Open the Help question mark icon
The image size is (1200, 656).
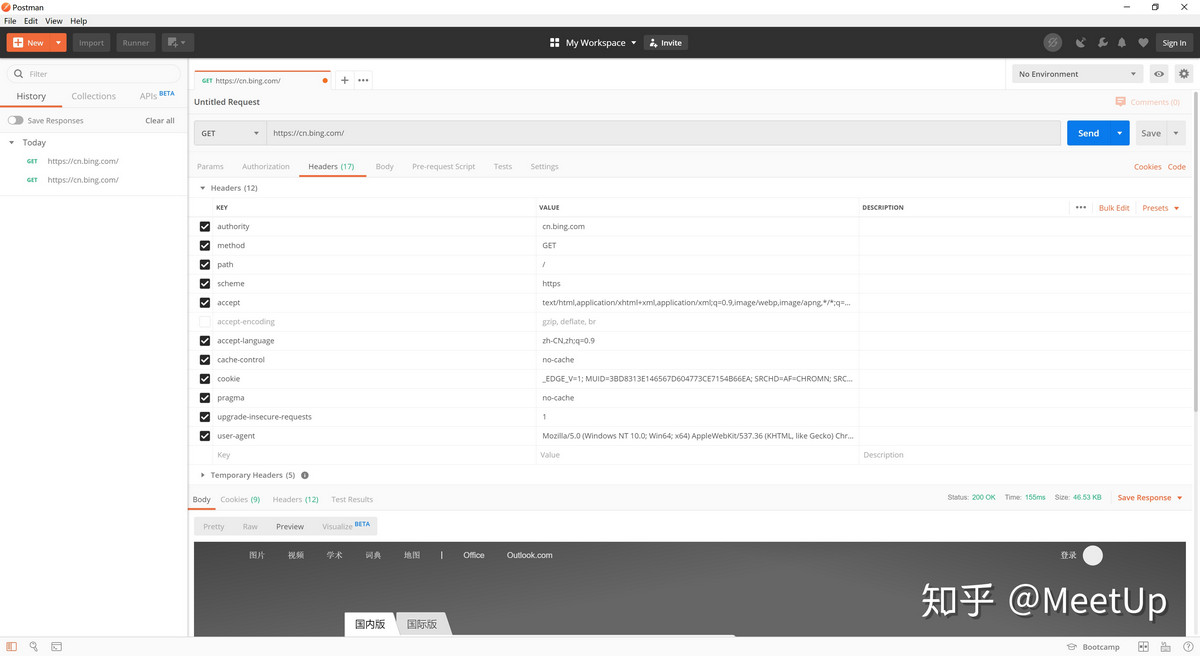pyautogui.click(x=1188, y=646)
